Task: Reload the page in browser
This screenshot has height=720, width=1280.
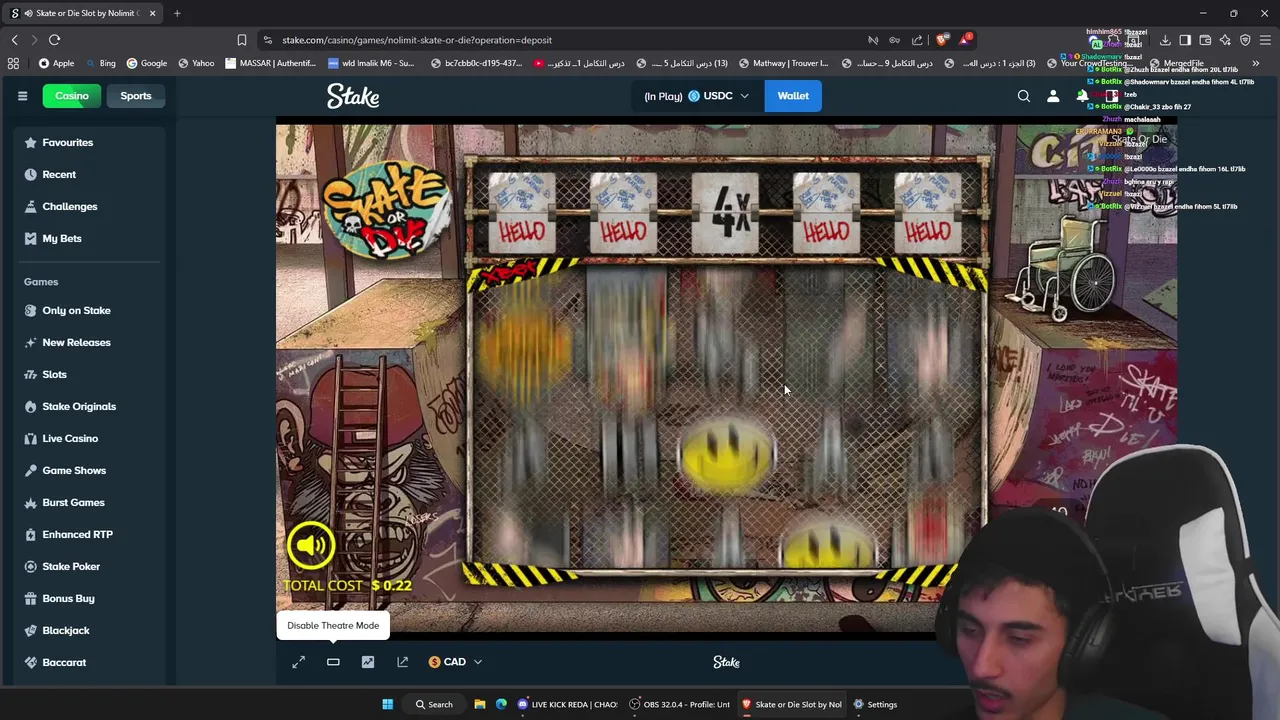Action: (54, 40)
